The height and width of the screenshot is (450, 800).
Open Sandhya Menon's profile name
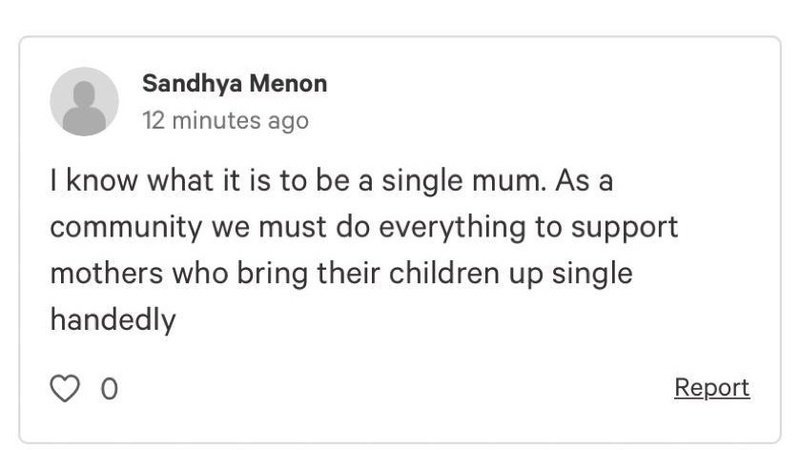(x=235, y=83)
